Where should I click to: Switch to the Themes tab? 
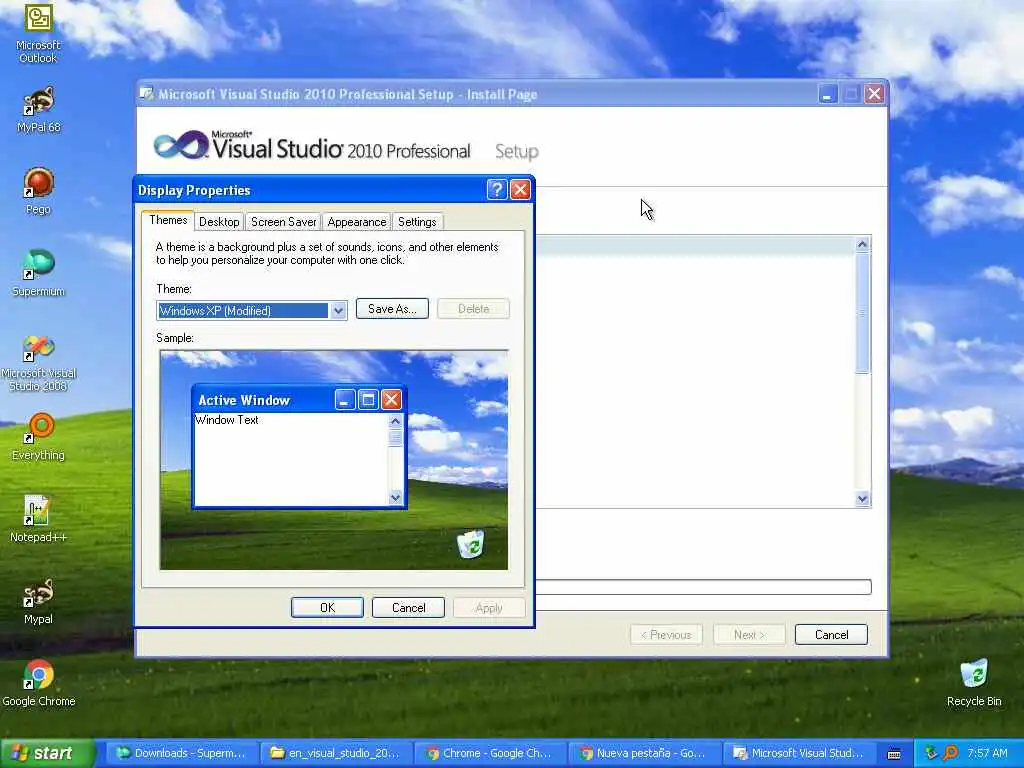point(168,220)
